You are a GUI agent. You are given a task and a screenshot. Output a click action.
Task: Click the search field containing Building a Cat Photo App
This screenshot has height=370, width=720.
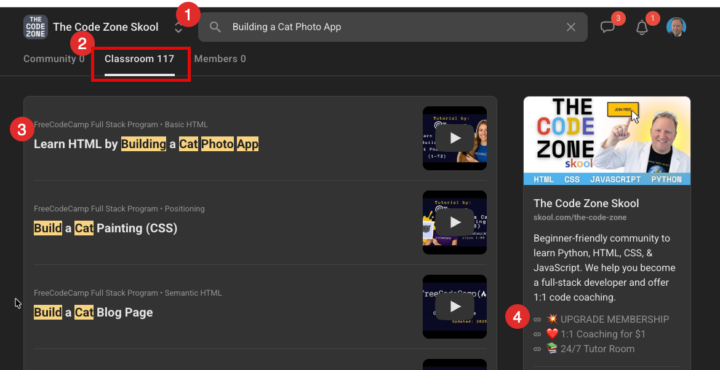coord(393,27)
